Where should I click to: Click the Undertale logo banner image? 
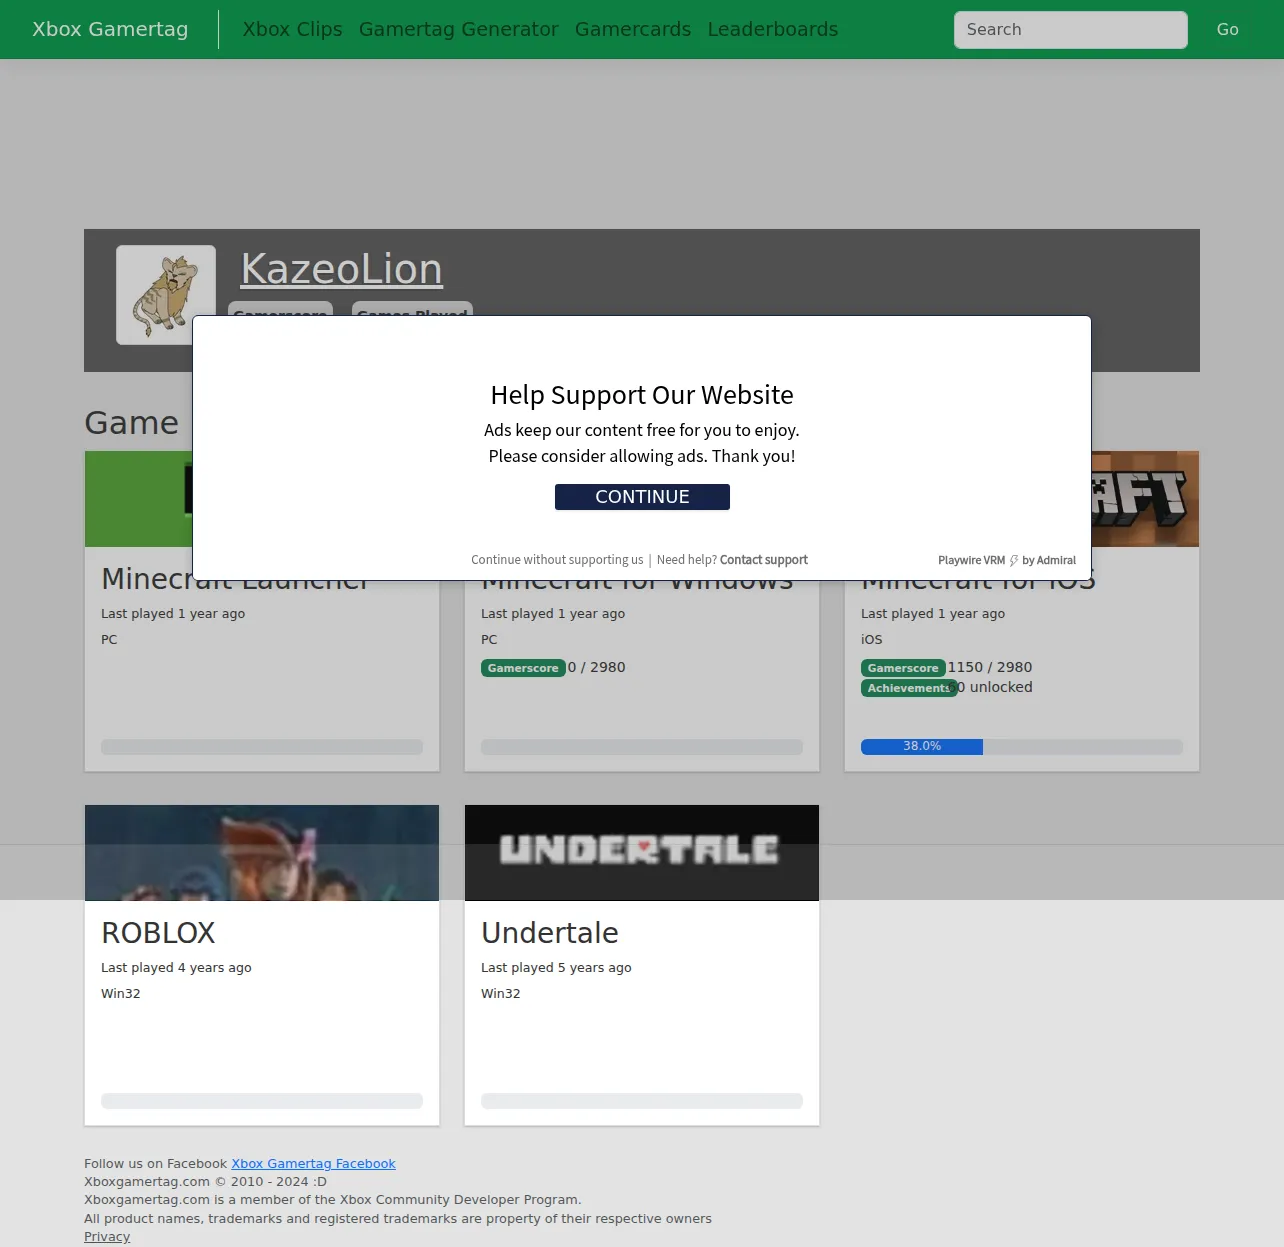coord(642,853)
